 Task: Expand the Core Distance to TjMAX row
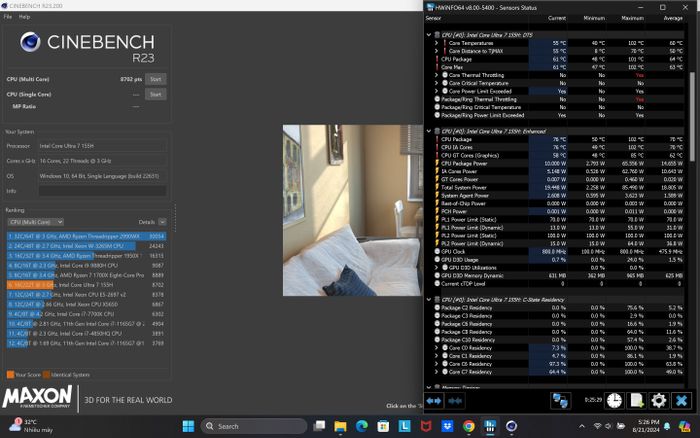437,51
